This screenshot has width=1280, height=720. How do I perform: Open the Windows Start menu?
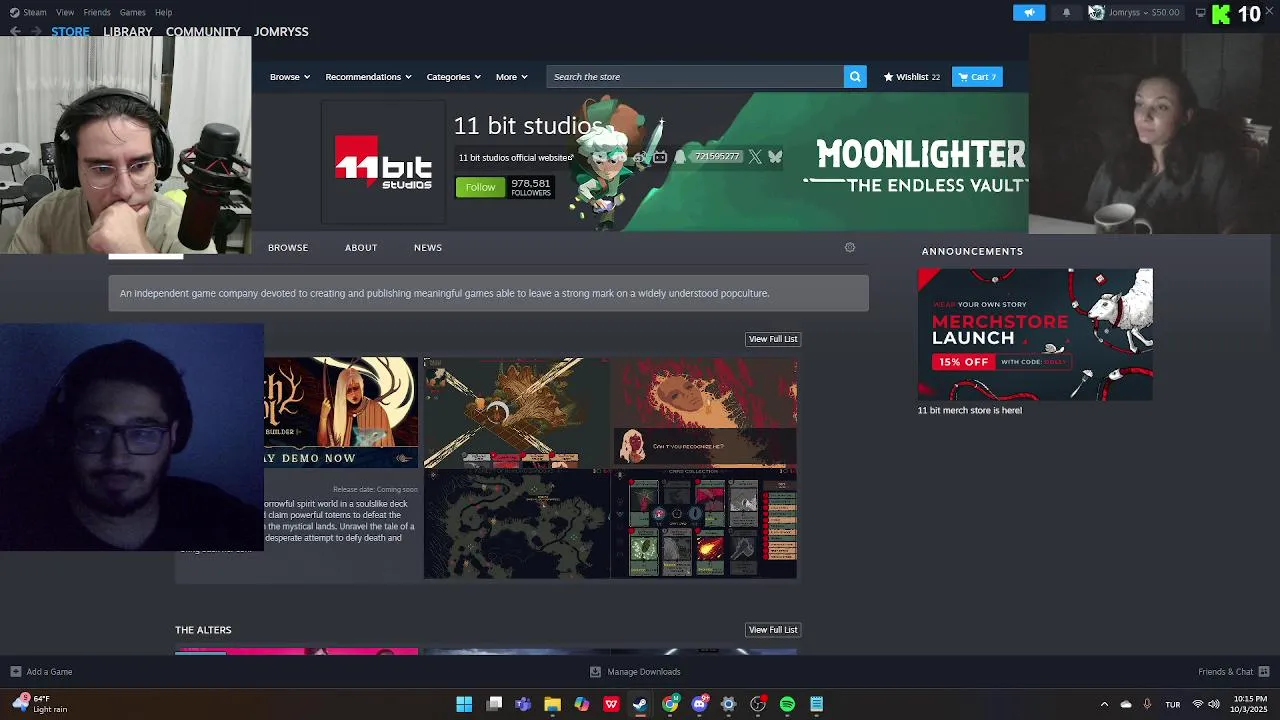(464, 704)
